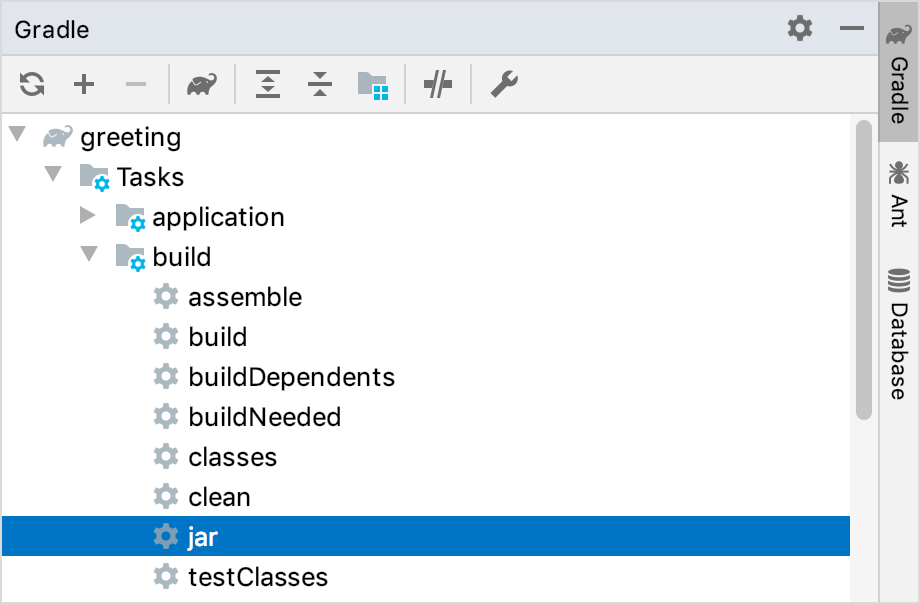Collapse the greeting project node
The image size is (920, 604).
point(16,136)
